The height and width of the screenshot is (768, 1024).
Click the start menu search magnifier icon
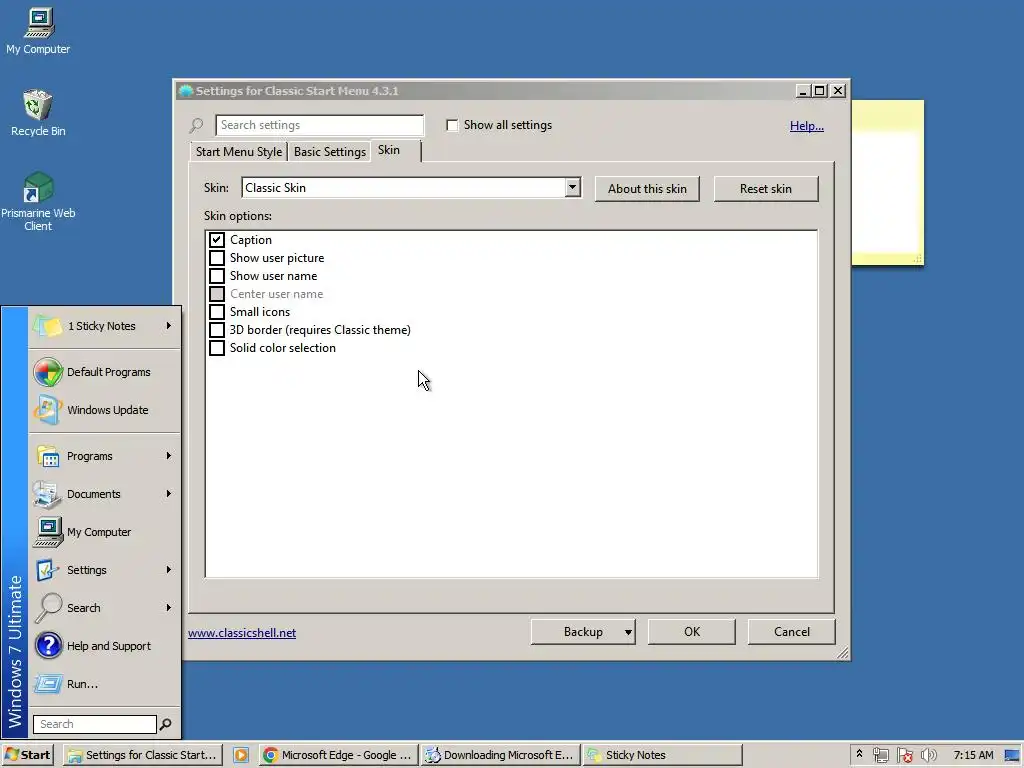pos(166,724)
